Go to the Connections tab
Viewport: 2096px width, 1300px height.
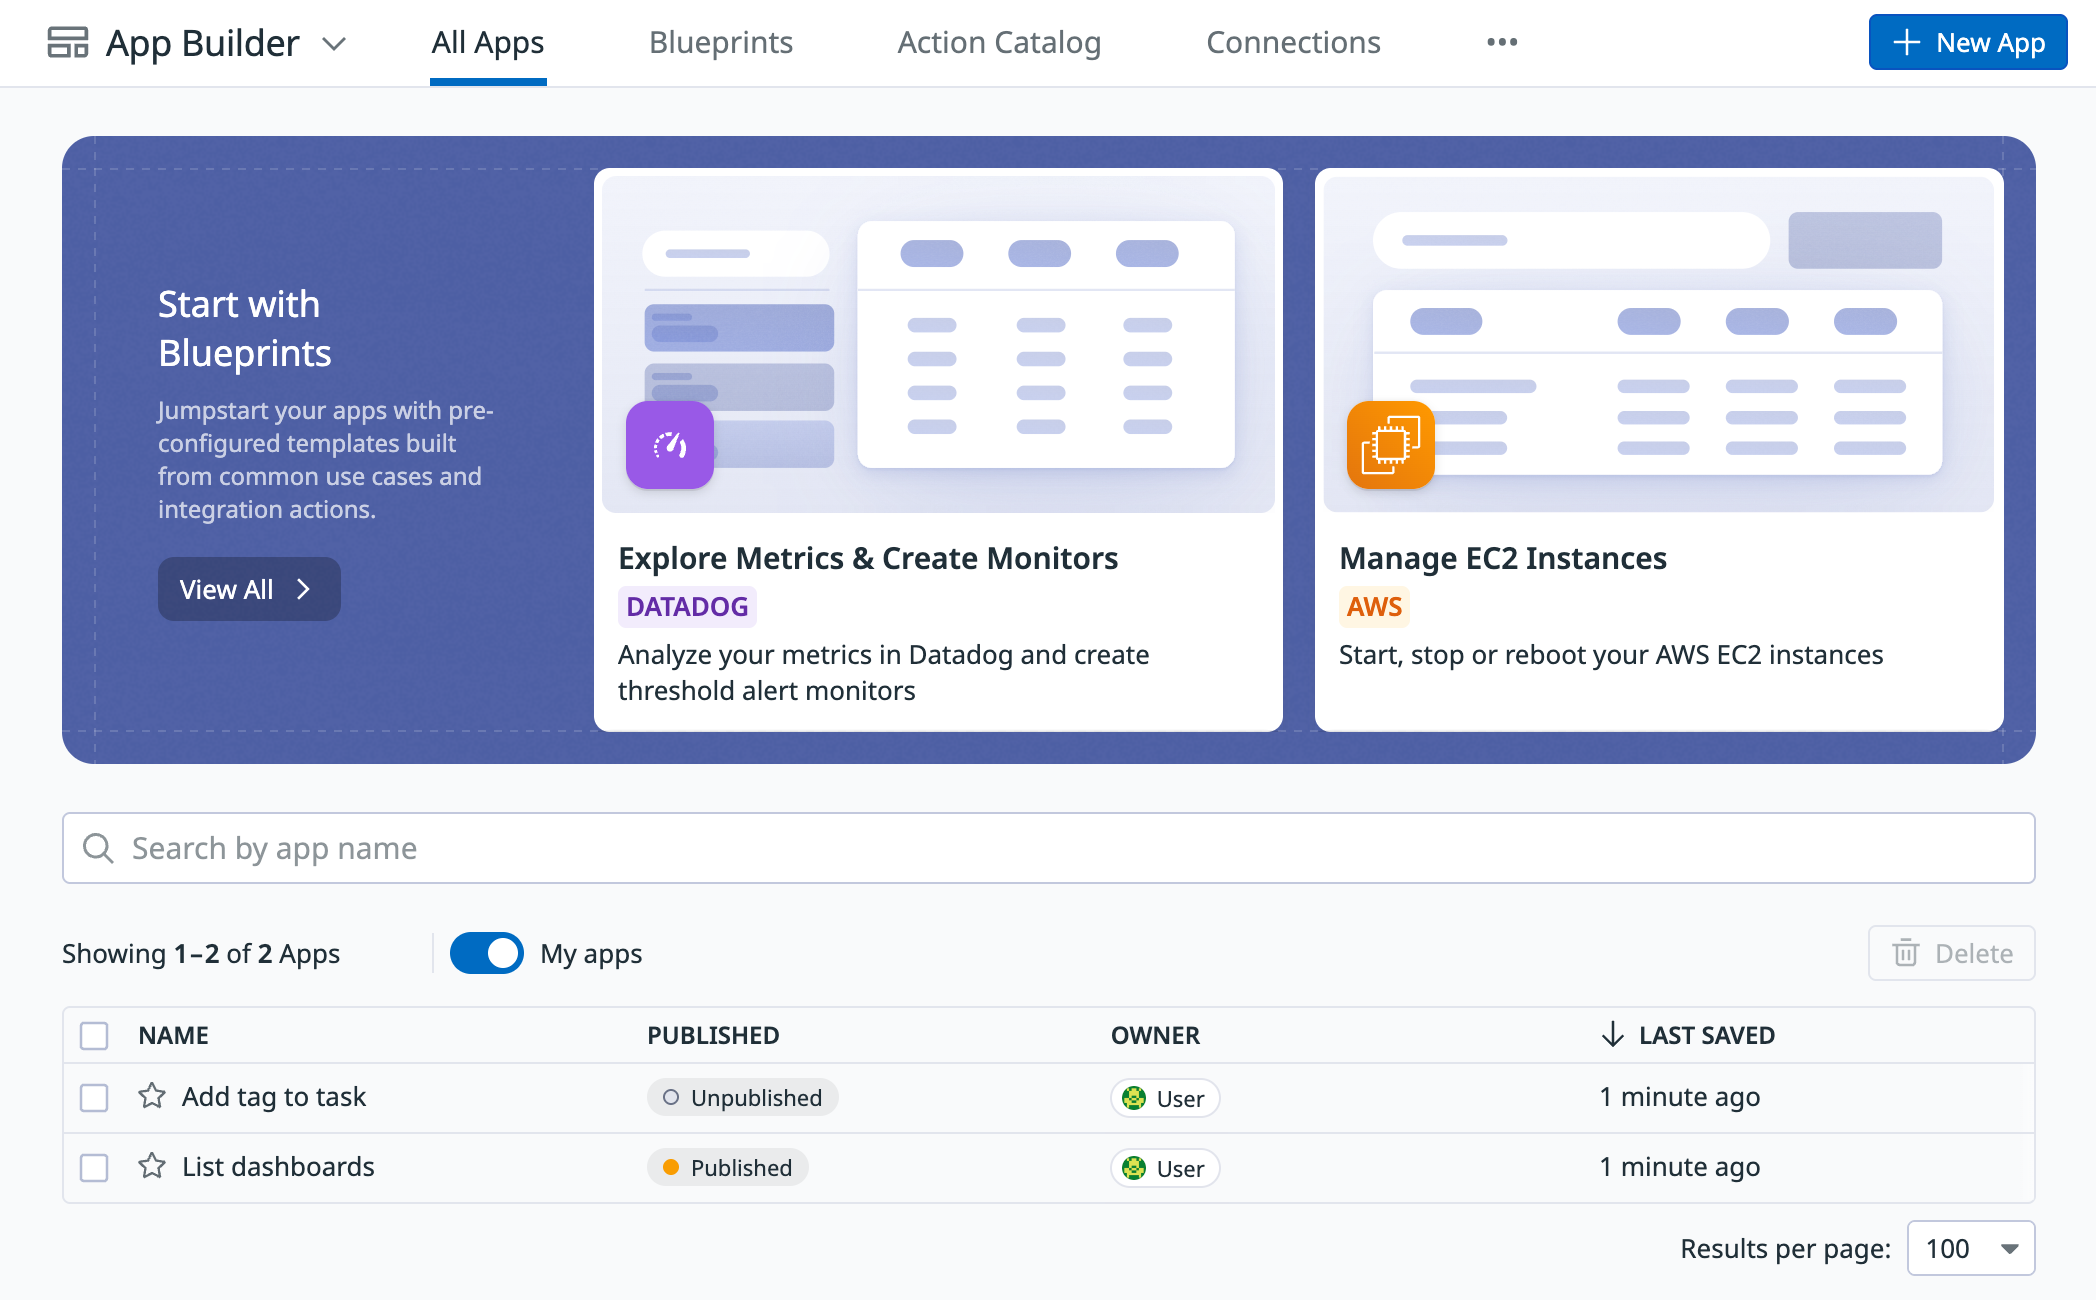pos(1292,42)
